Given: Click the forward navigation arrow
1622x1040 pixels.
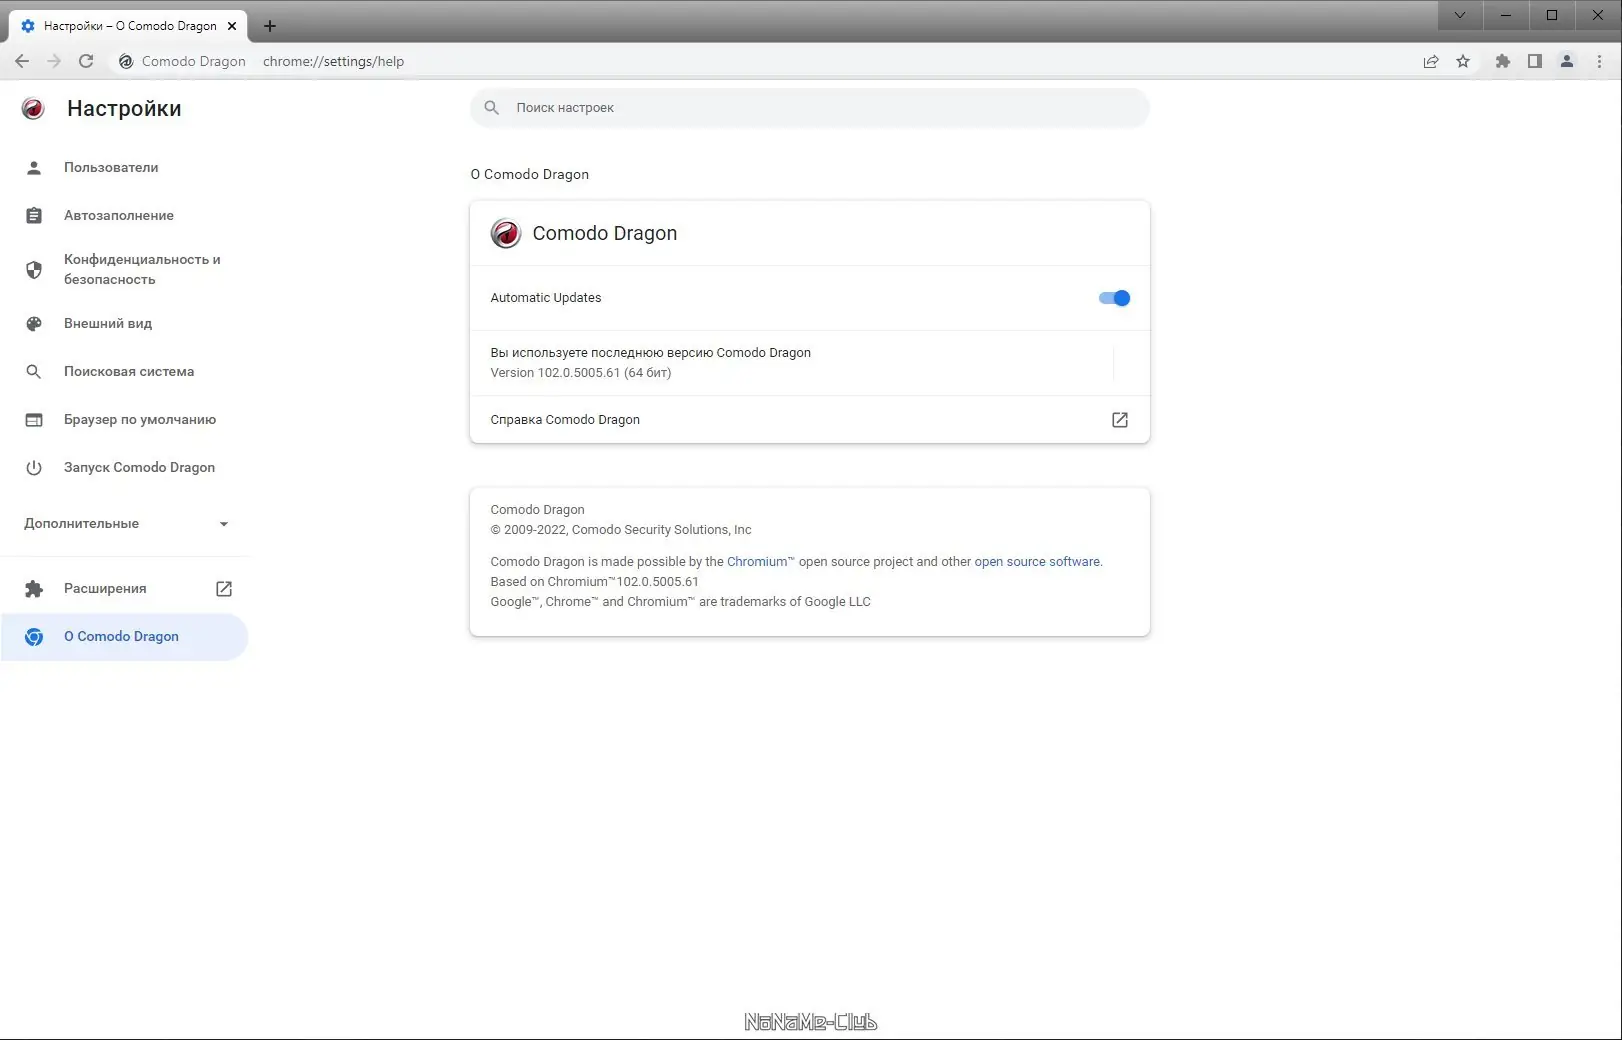Looking at the screenshot, I should [54, 61].
